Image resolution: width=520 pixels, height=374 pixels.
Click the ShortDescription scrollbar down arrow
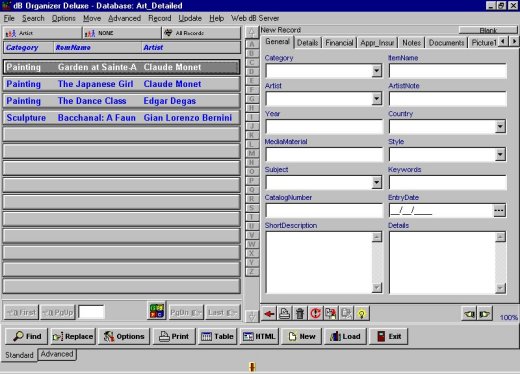[x=377, y=288]
